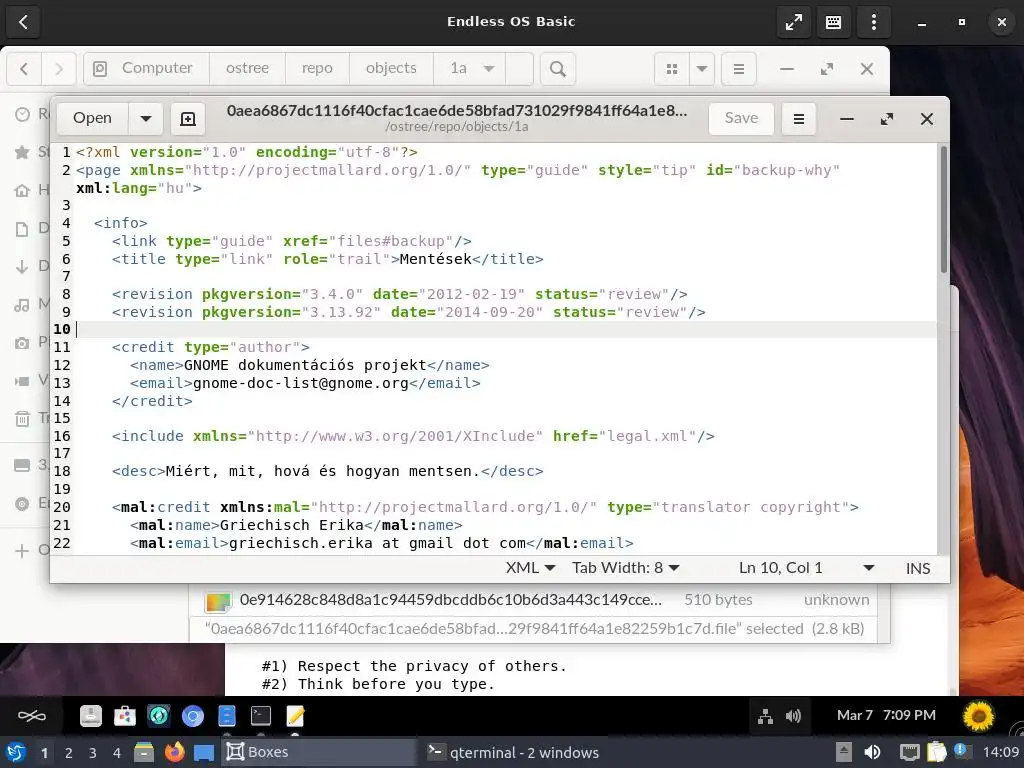The height and width of the screenshot is (768, 1024).
Task: Open the ostree path segment
Action: (x=248, y=69)
